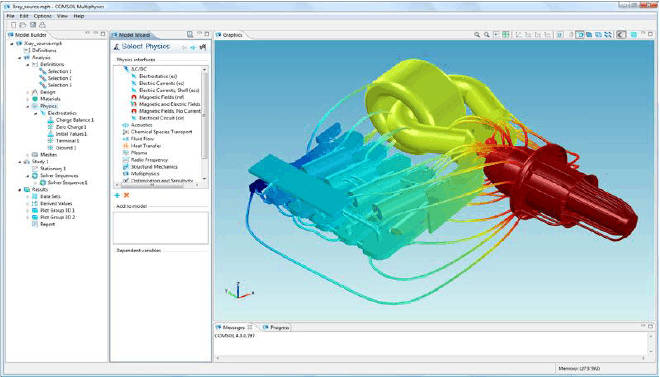Click the Zoom Box icon in Graphics toolbar
660x377 pixels.
tap(496, 35)
